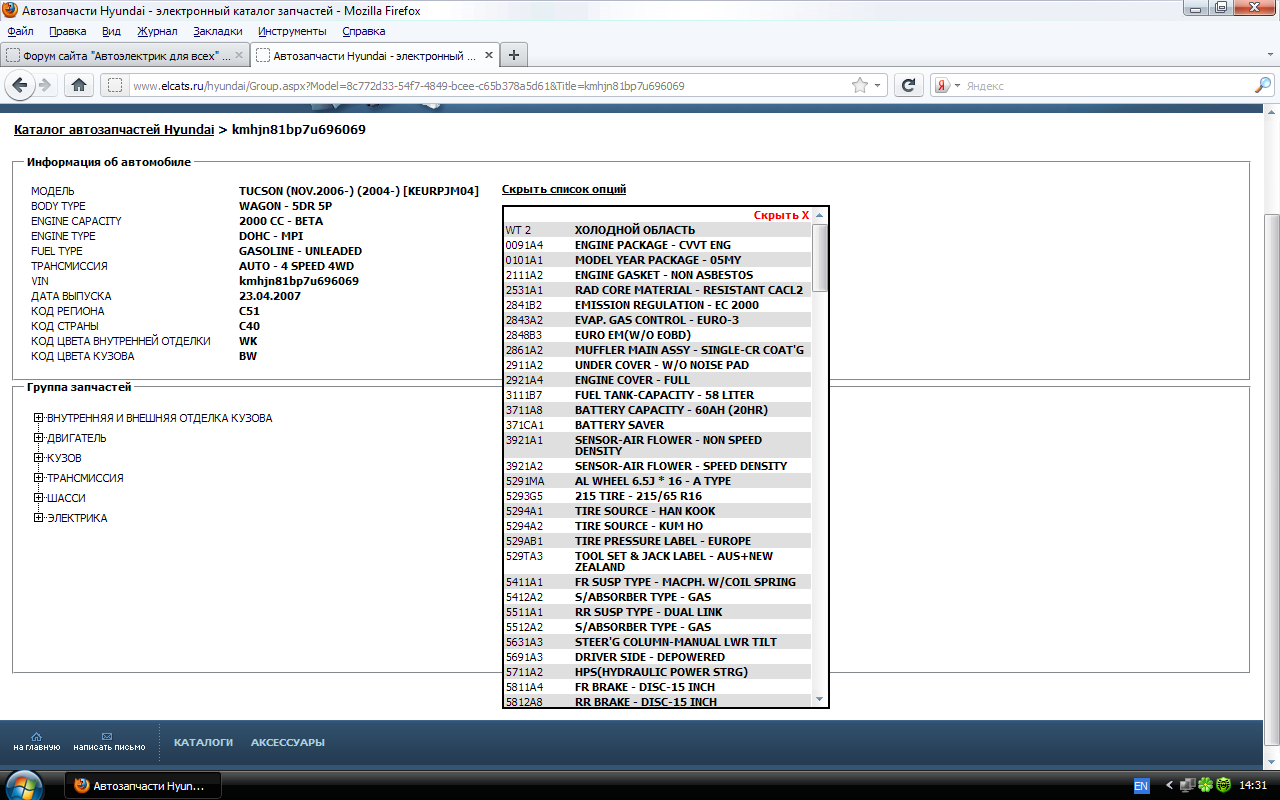Select the 'TIRE SOURCE - HAN KOOK' row
The height and width of the screenshot is (800, 1280).
pos(657,511)
